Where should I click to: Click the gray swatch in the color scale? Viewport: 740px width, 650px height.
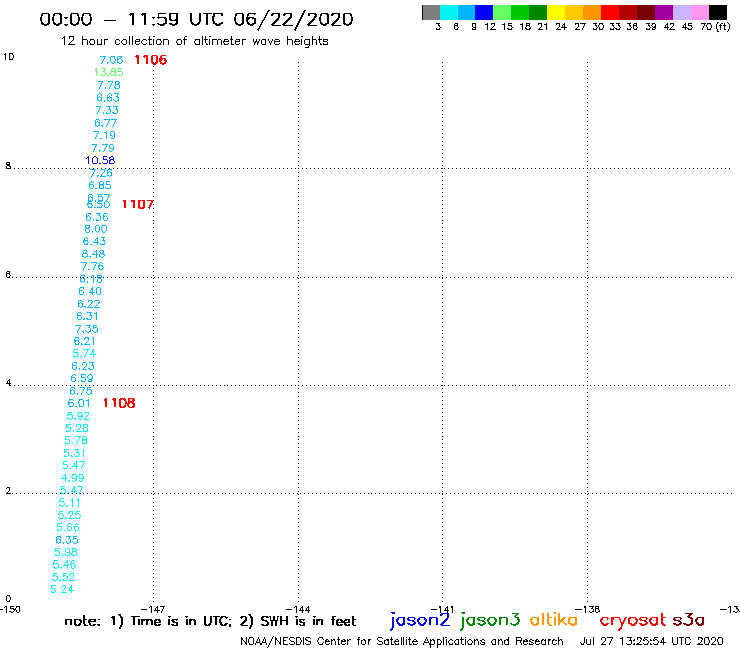pyautogui.click(x=431, y=12)
